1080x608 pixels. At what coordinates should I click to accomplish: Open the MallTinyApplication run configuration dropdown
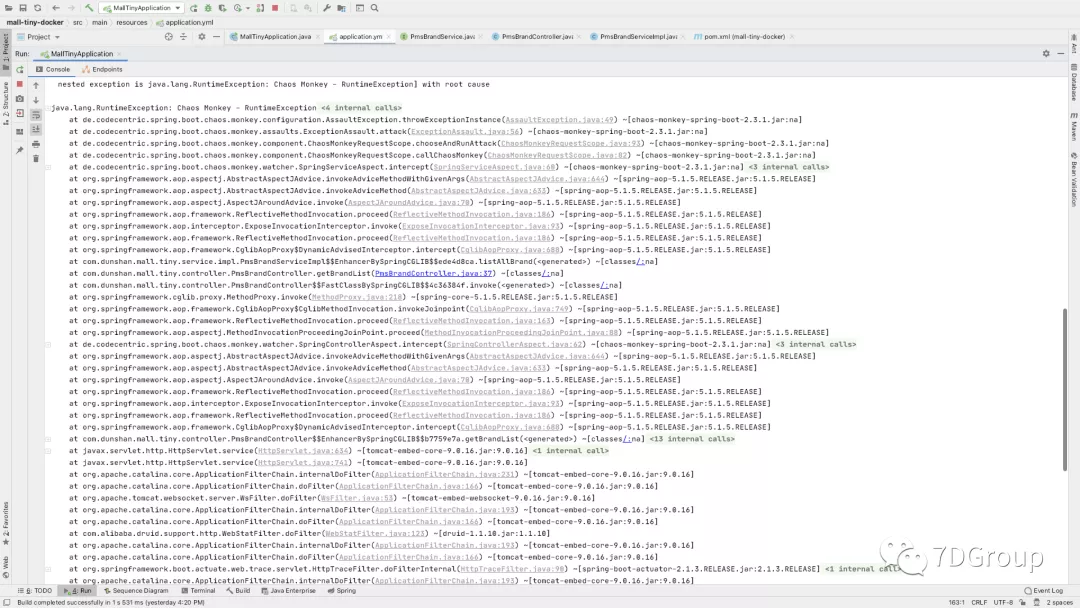(x=142, y=8)
